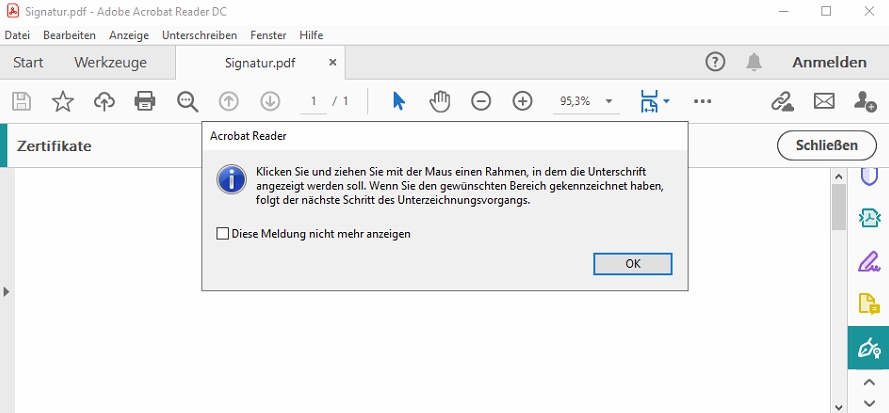Expand the left navigation pane arrow
This screenshot has width=889, height=413.
click(6, 292)
